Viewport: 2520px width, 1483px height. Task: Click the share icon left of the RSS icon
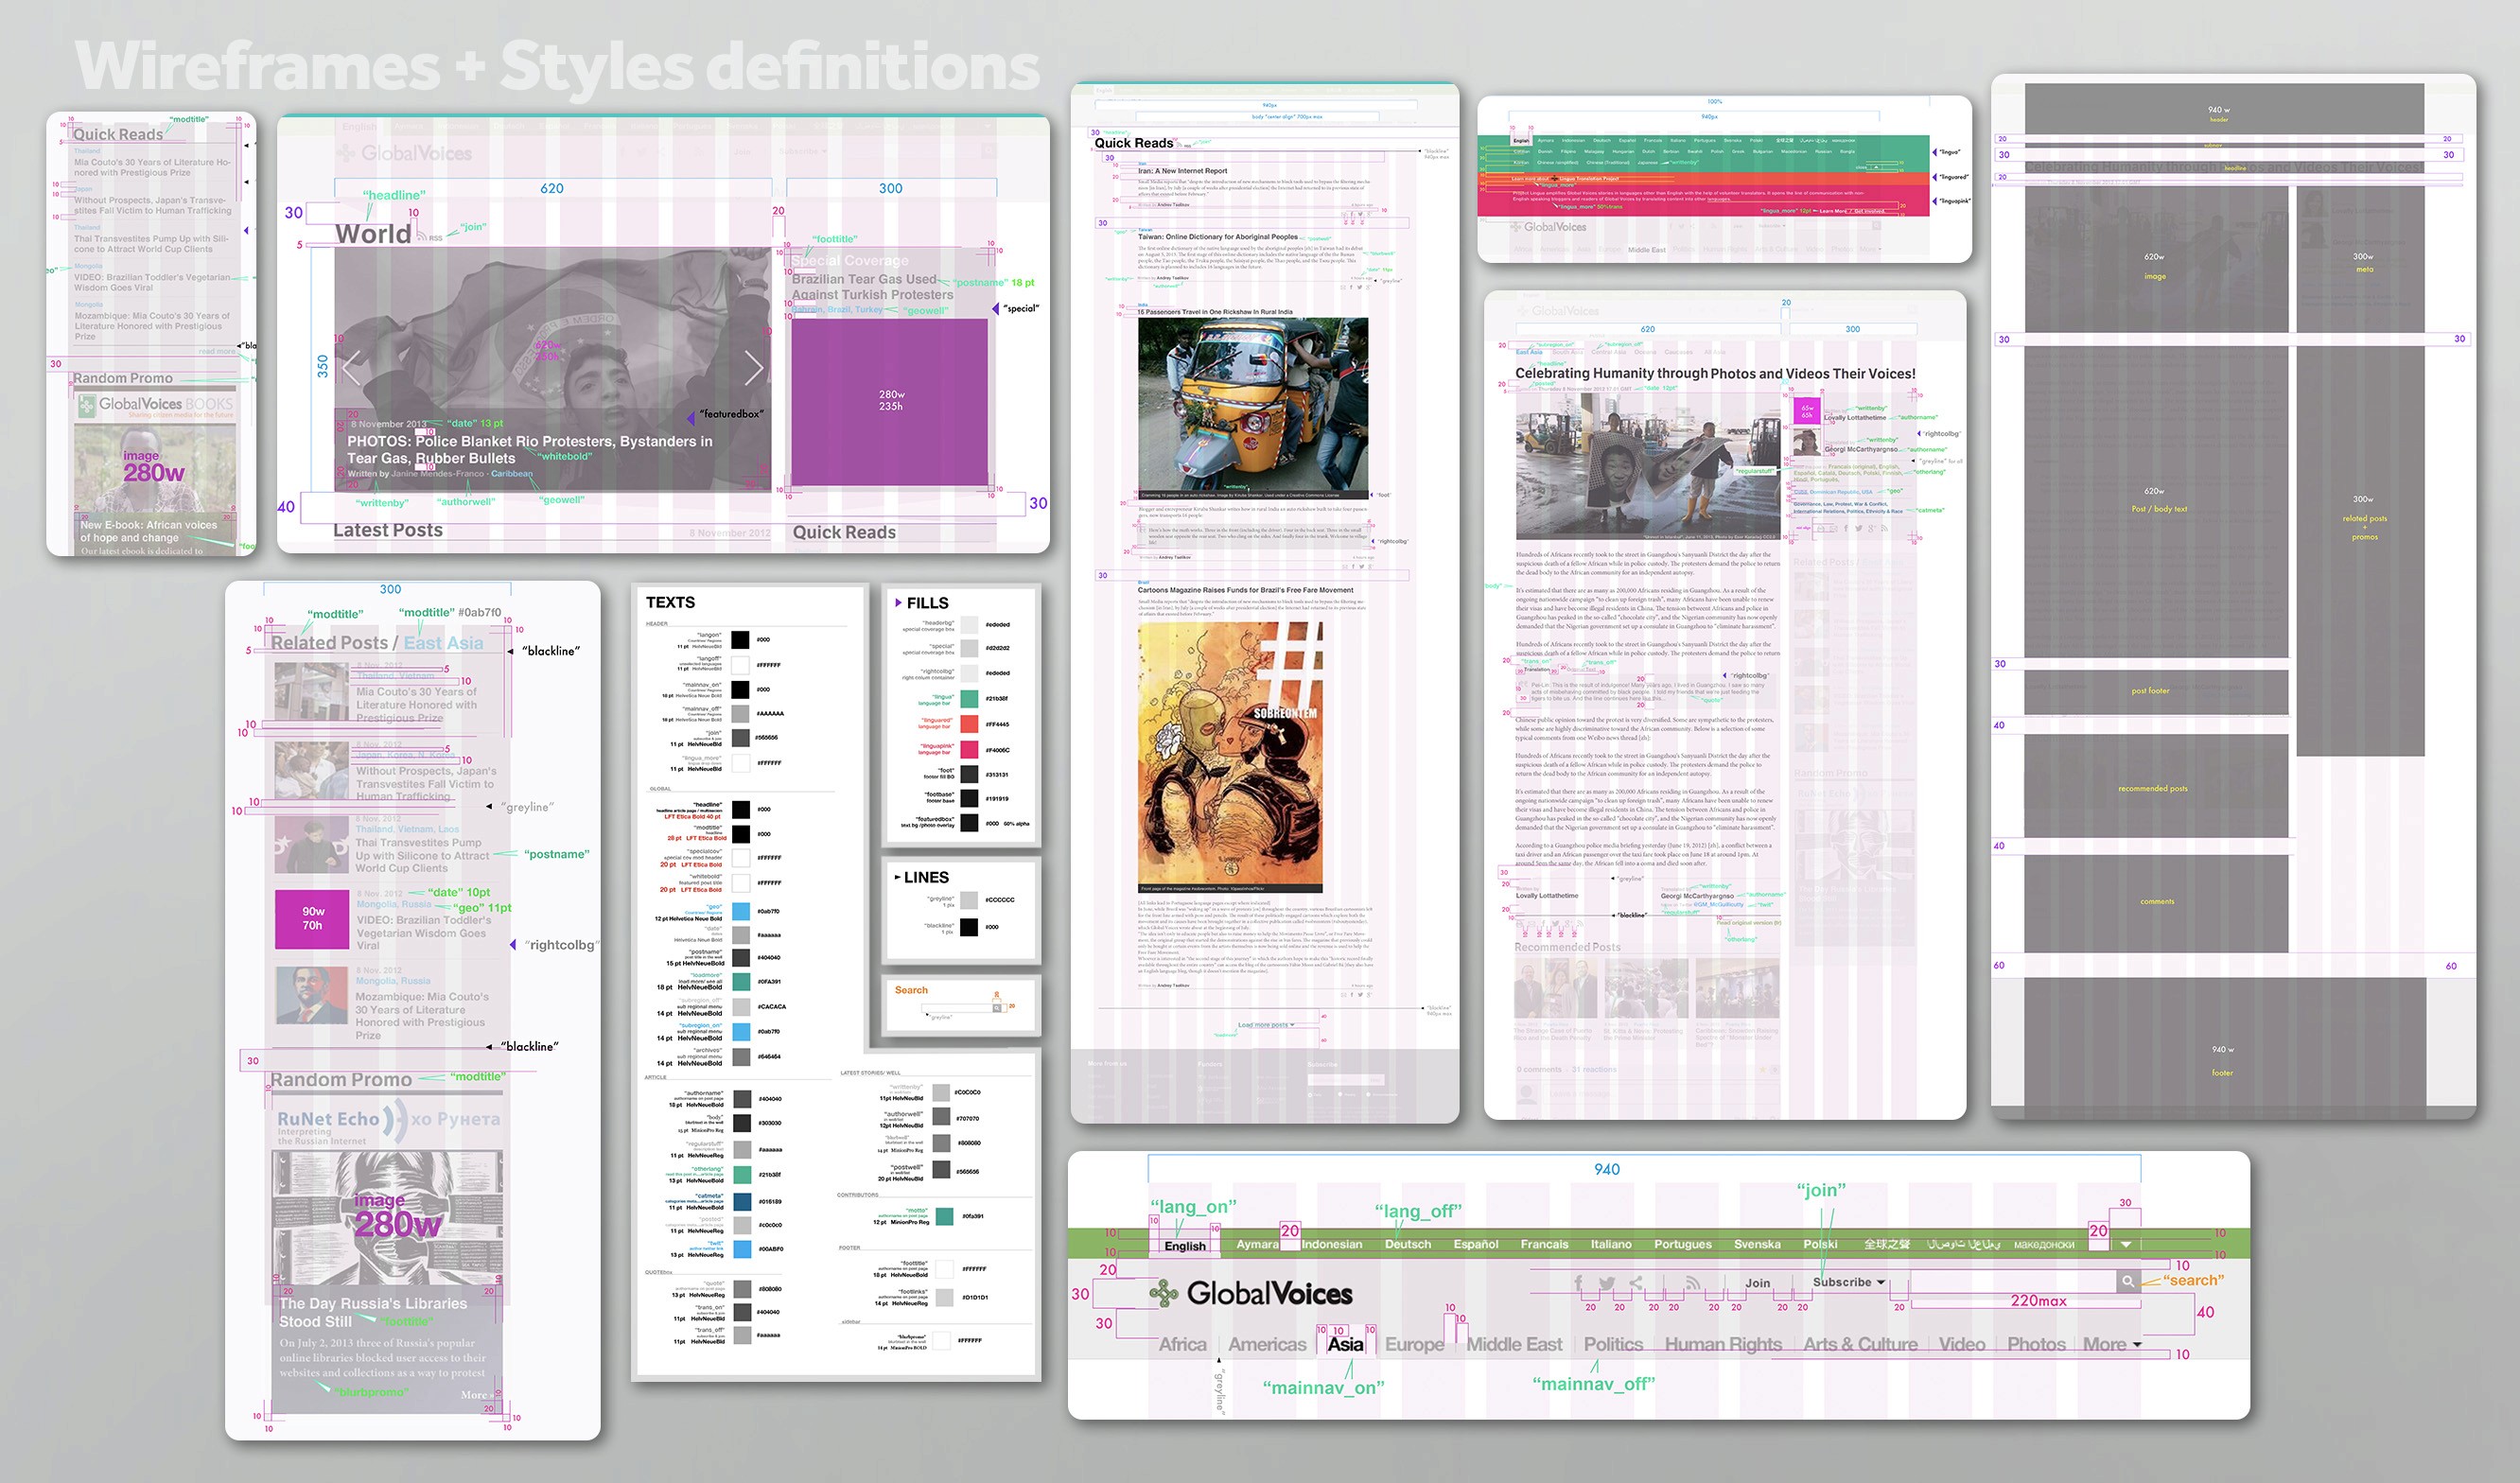1636,1282
